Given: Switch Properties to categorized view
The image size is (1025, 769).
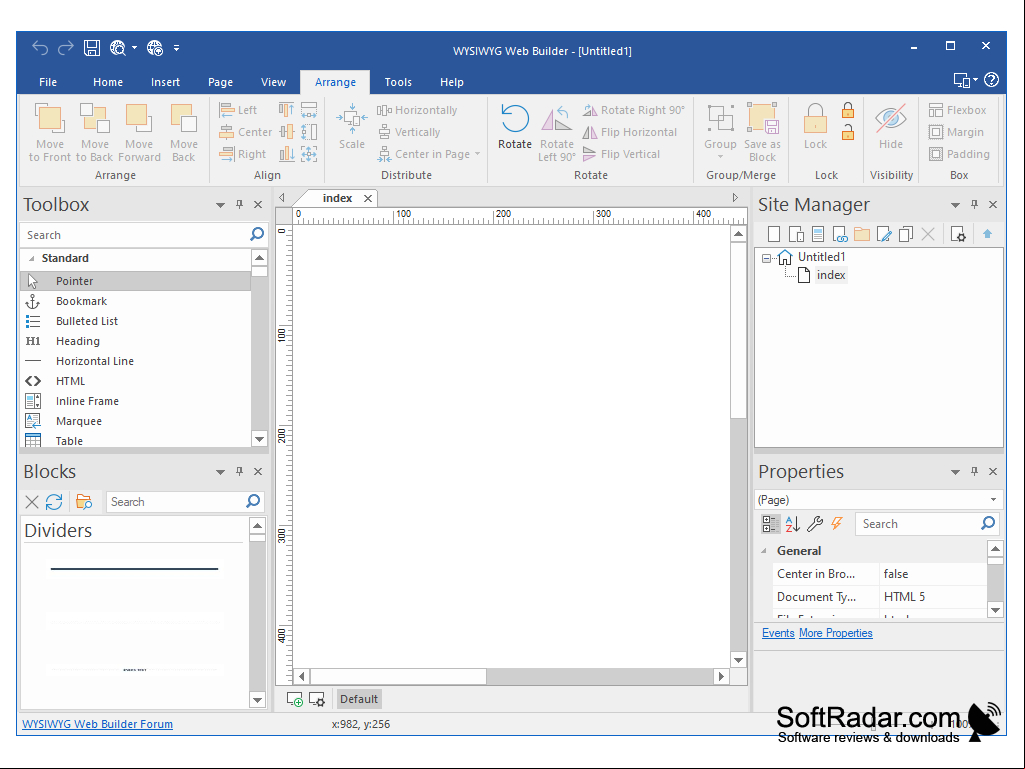Looking at the screenshot, I should tap(770, 524).
